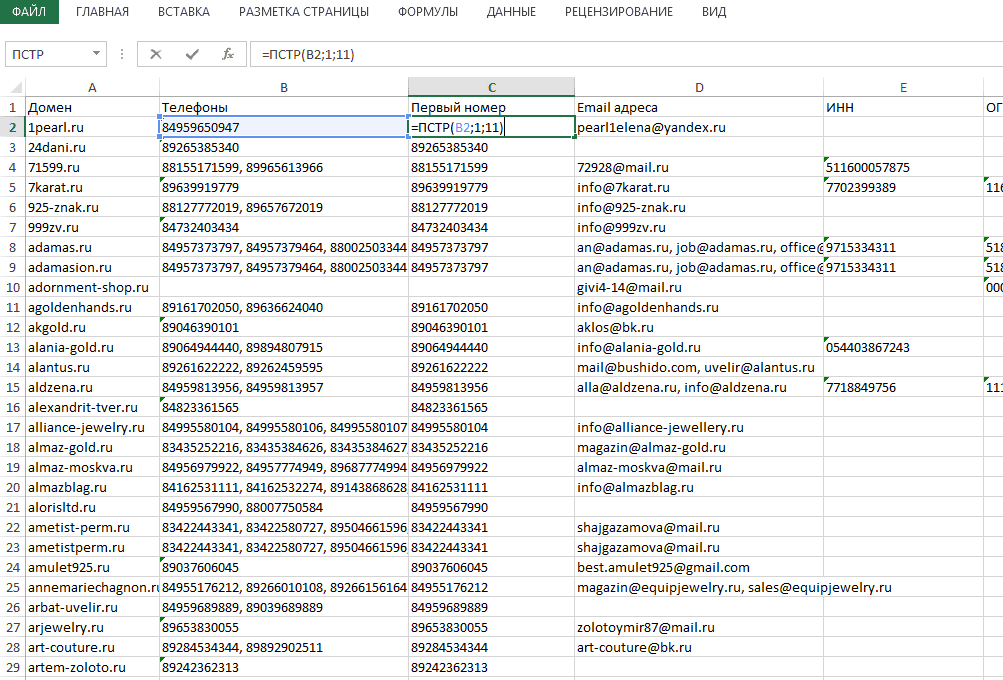
Task: Open the ДАННЫЕ ribbon tab
Action: (x=511, y=12)
